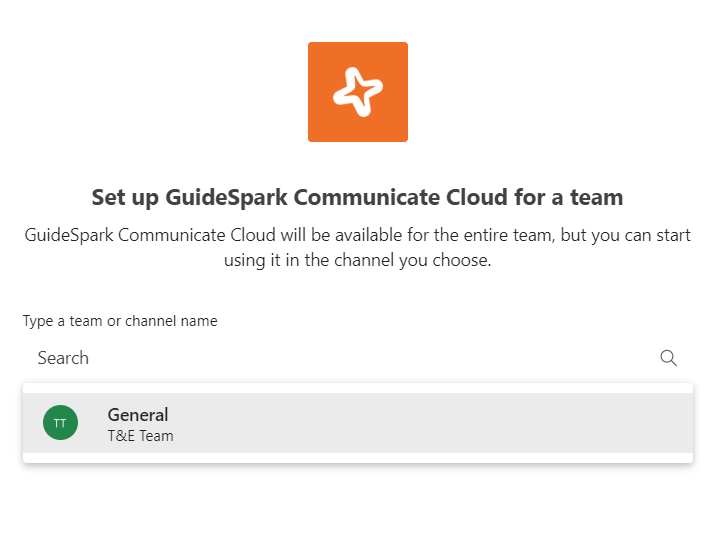The height and width of the screenshot is (533, 722).
Task: Click the magnifying glass search icon
Action: pyautogui.click(x=669, y=358)
